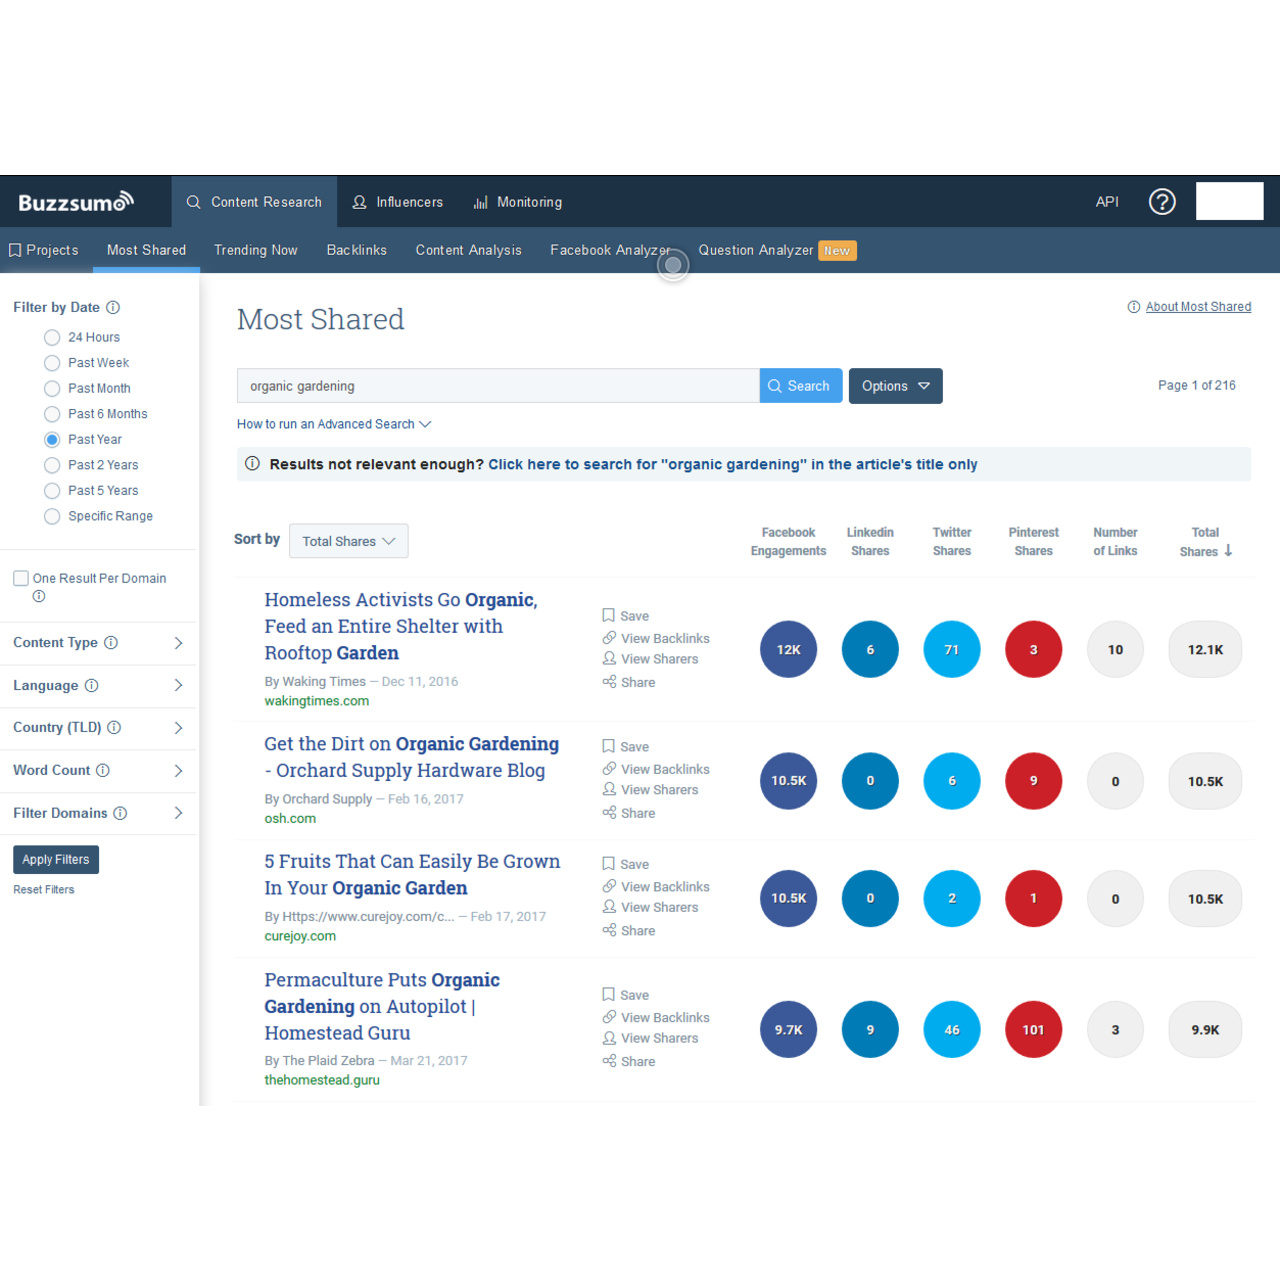This screenshot has width=1280, height=1280.
Task: Switch to the Trending Now tab
Action: tap(256, 250)
